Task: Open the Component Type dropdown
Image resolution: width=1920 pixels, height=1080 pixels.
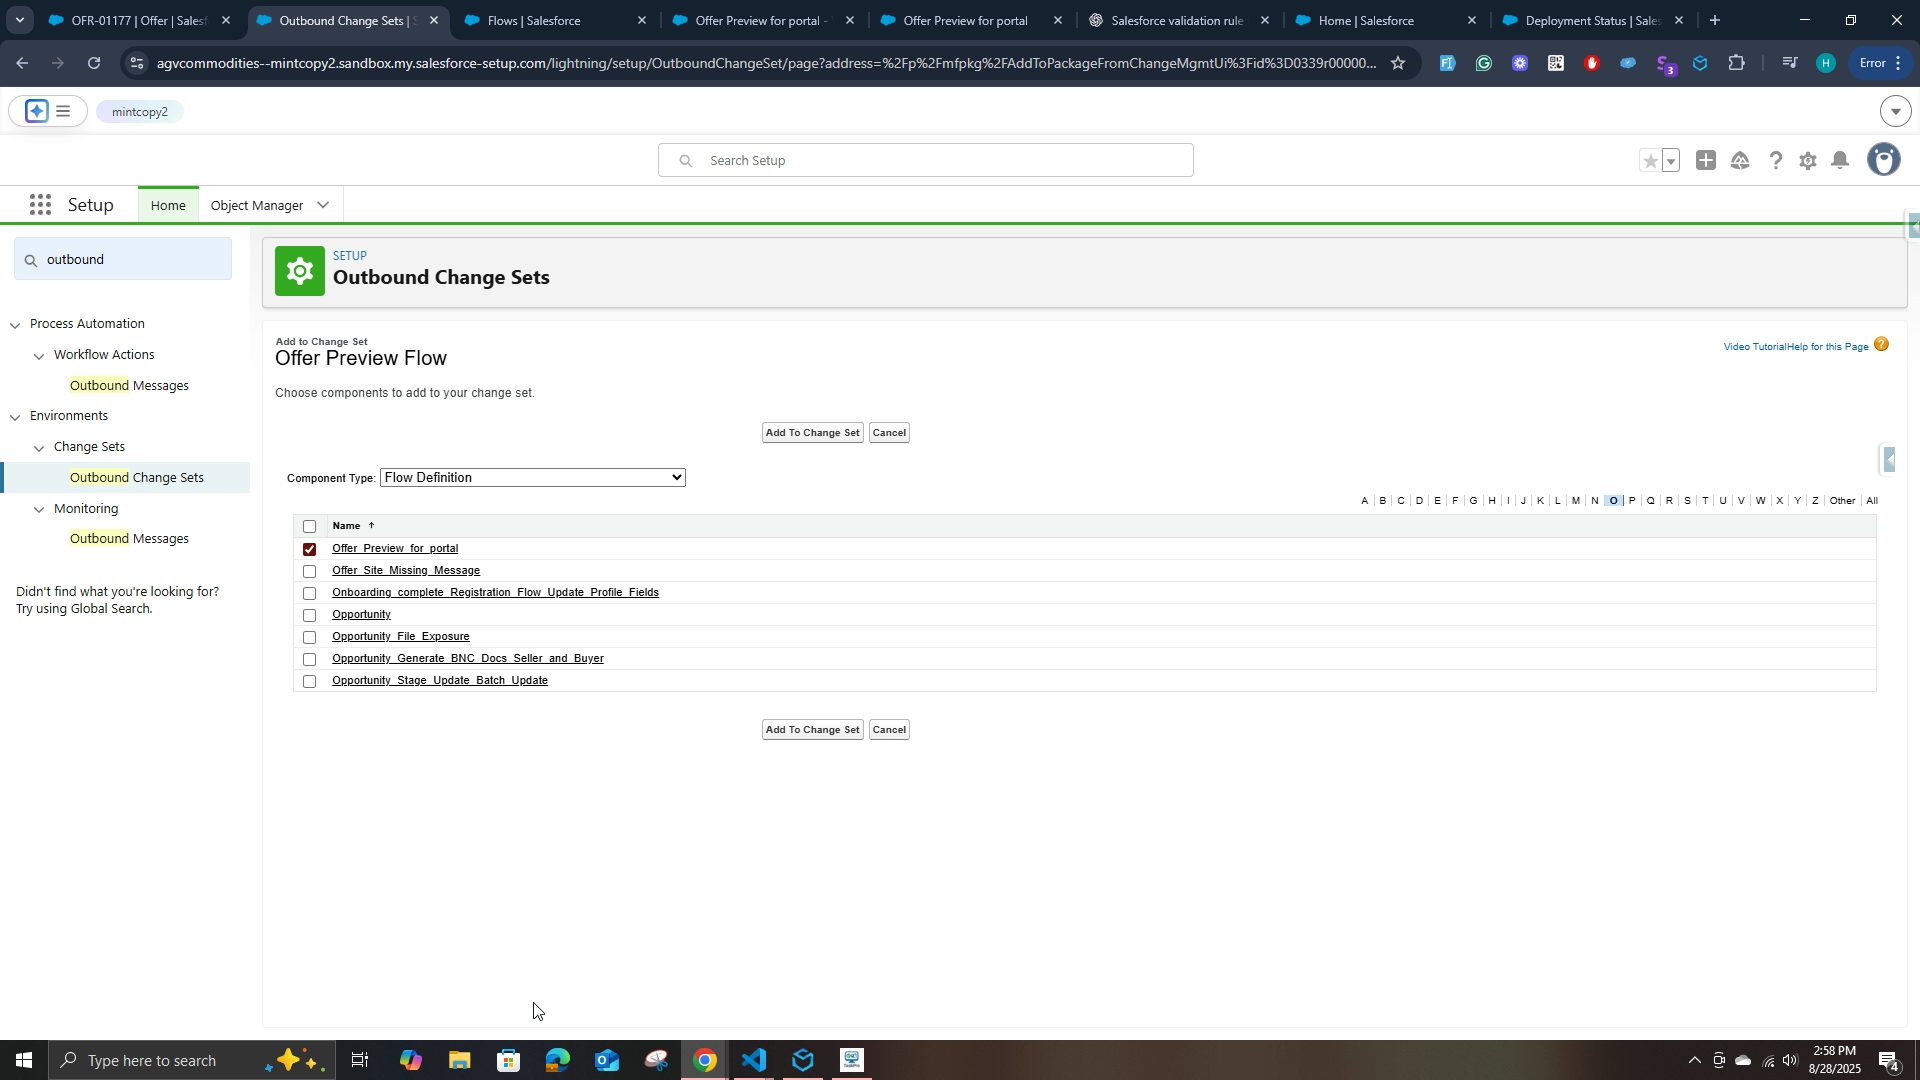Action: pyautogui.click(x=532, y=478)
